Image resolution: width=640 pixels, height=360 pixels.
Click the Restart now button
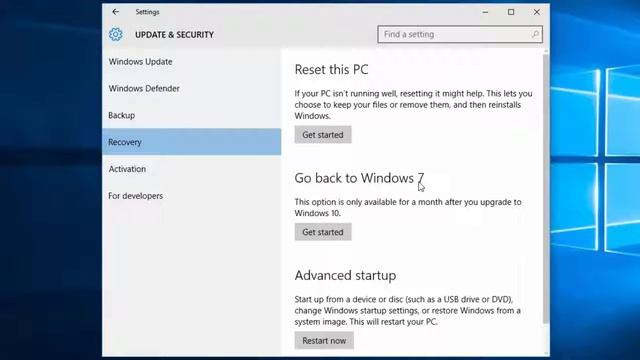[324, 340]
